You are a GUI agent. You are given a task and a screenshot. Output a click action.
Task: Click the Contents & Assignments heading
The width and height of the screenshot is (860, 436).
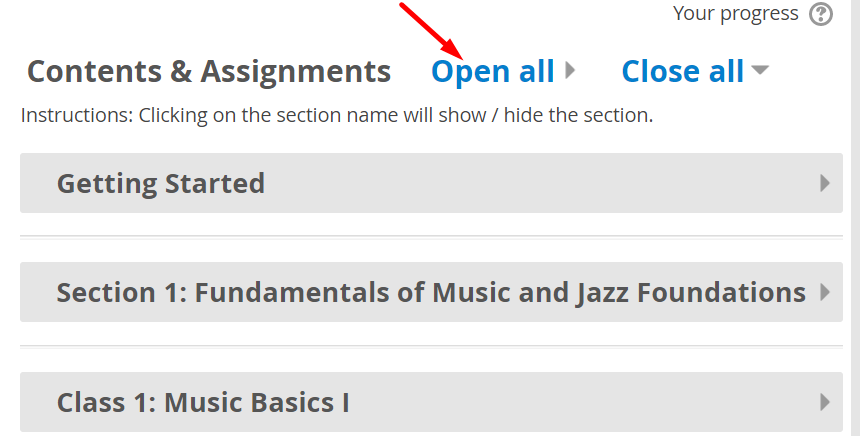(209, 71)
